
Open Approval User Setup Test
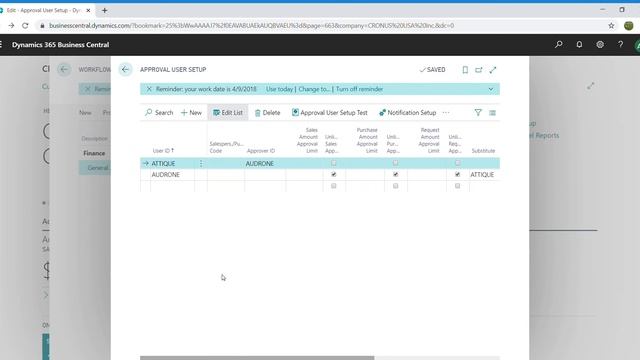tap(329, 113)
